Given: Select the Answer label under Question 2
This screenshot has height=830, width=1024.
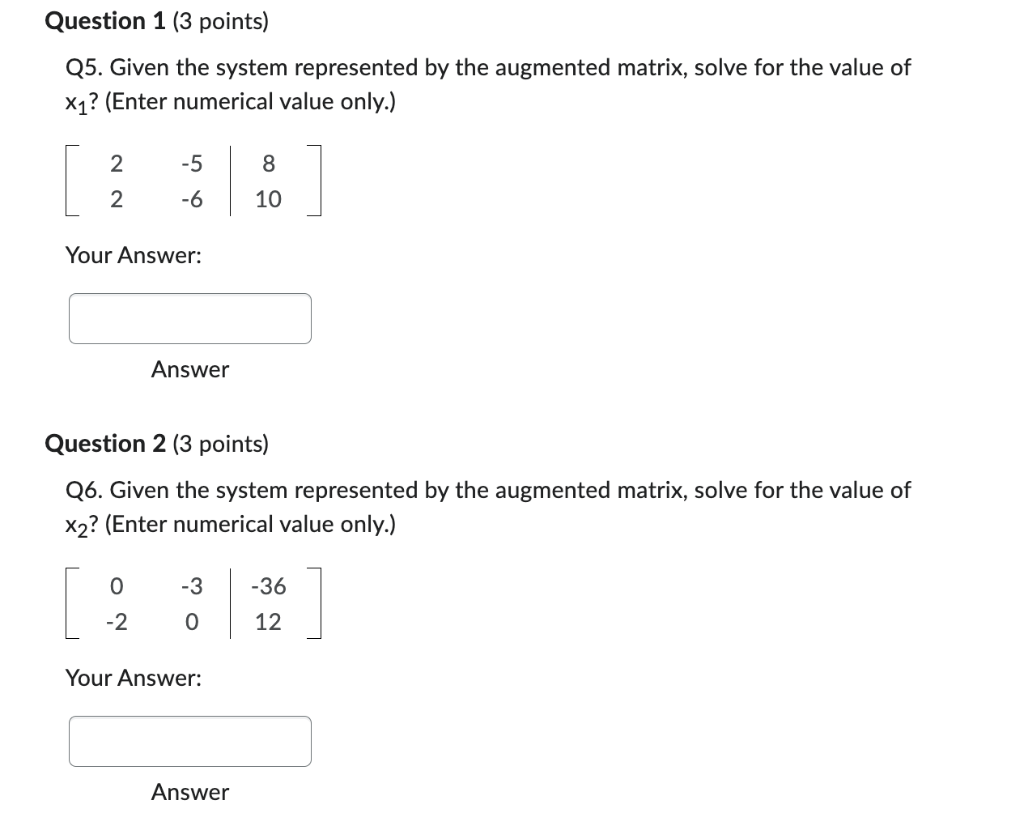Looking at the screenshot, I should (190, 792).
